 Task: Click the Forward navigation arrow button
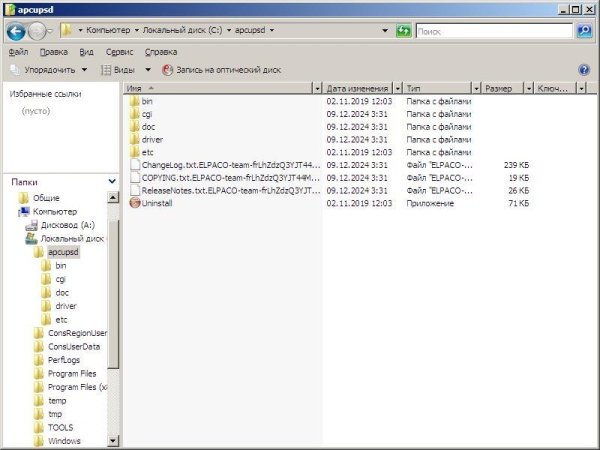pyautogui.click(x=37, y=31)
